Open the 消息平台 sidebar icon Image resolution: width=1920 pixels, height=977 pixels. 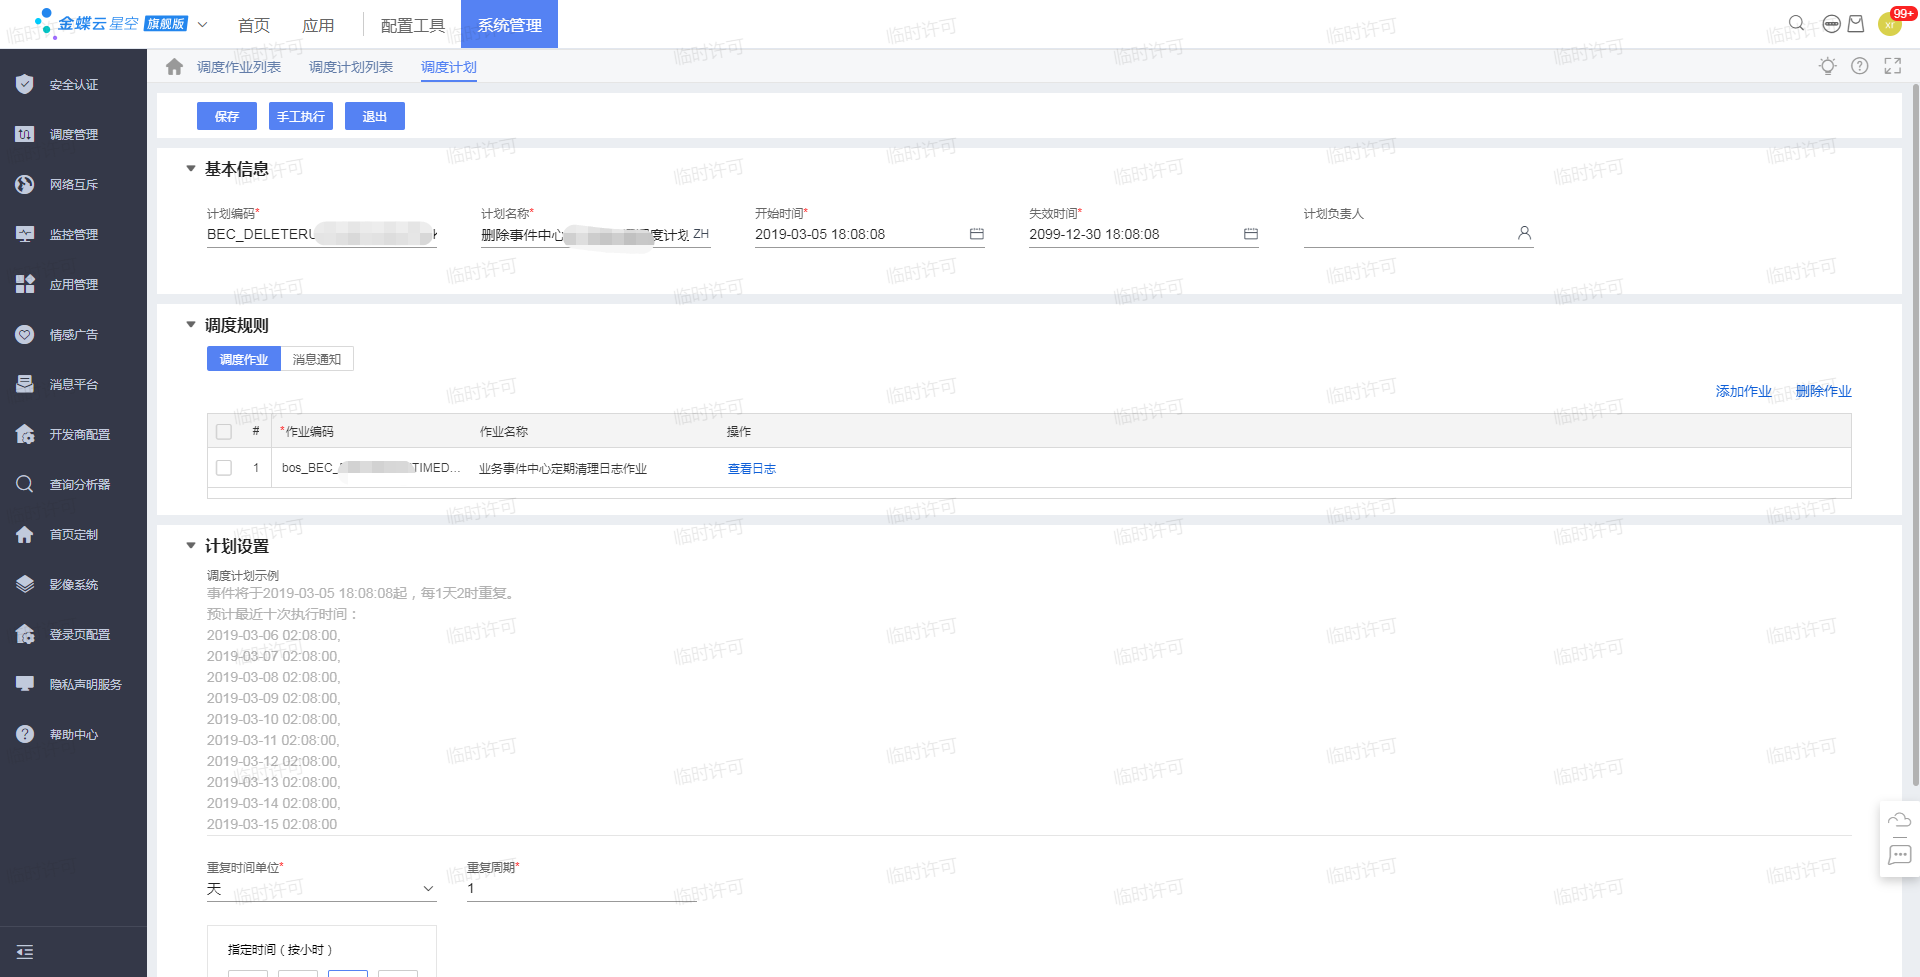[25, 384]
